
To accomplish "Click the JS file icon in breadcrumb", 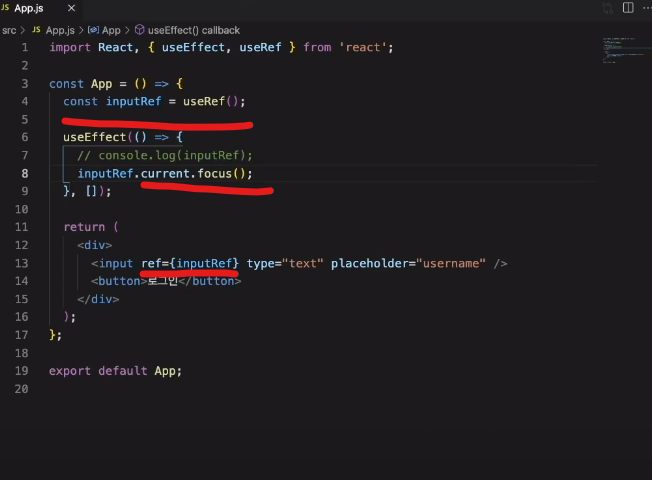I will click(x=37, y=30).
